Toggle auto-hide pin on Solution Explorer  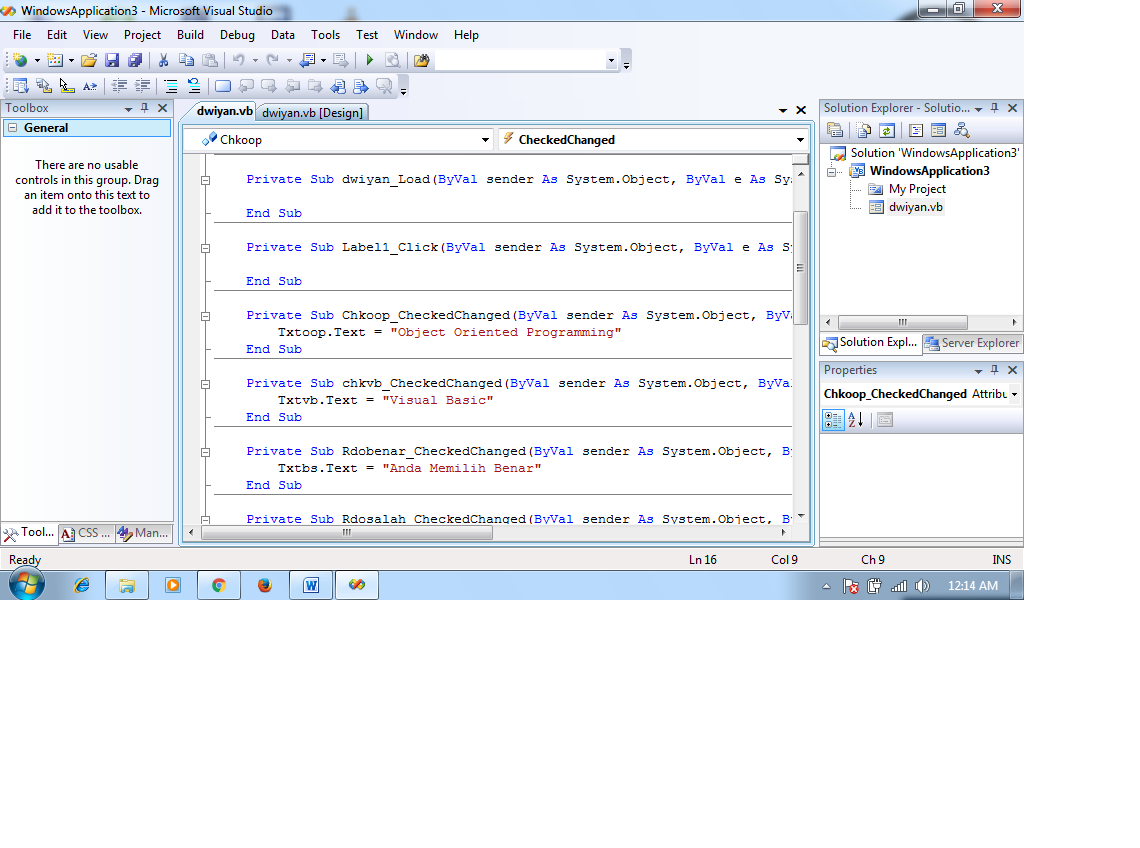point(995,108)
